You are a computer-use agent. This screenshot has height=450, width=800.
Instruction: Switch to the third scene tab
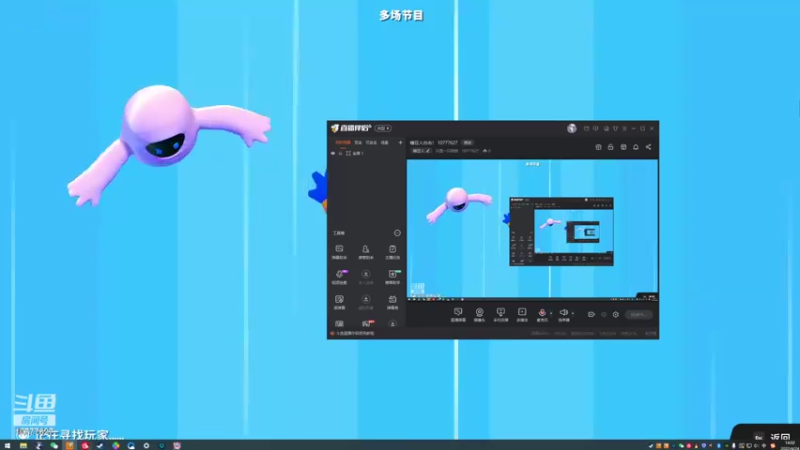(x=371, y=143)
